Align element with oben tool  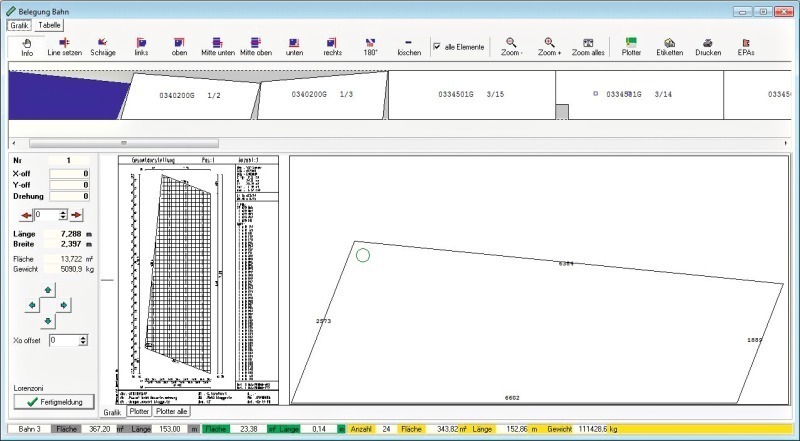click(179, 47)
